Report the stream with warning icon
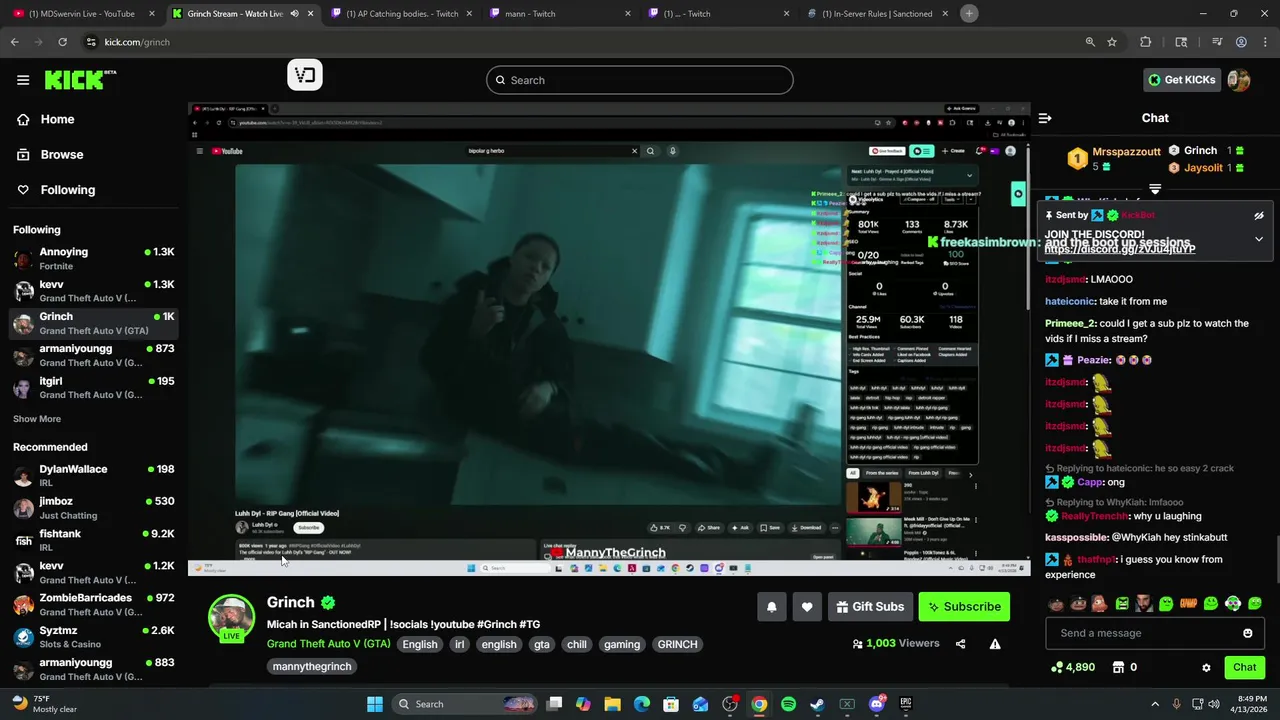1280x720 pixels. 995,644
